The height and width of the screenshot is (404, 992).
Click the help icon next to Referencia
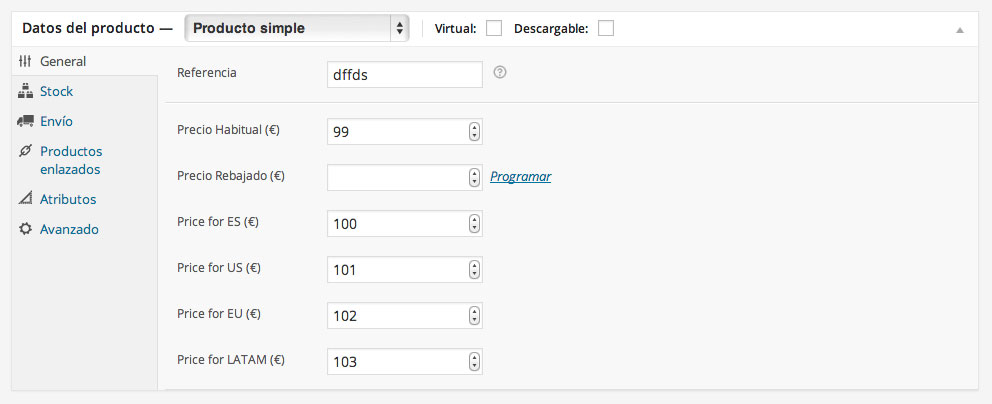click(x=500, y=73)
